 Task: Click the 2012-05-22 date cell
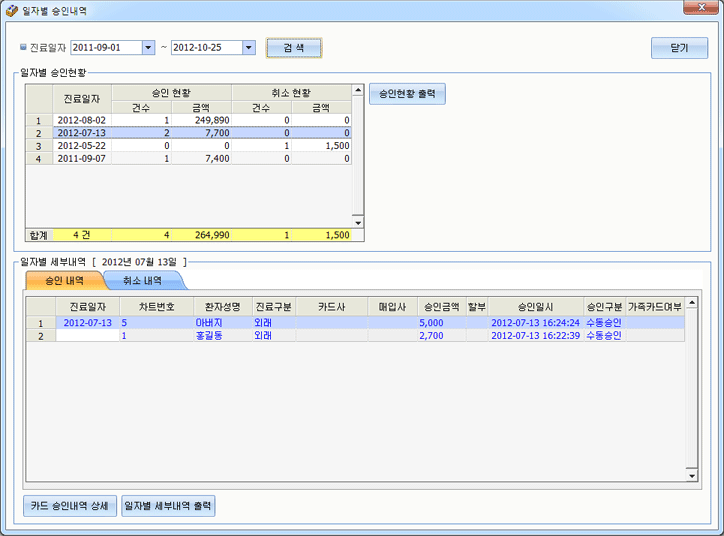pos(81,145)
